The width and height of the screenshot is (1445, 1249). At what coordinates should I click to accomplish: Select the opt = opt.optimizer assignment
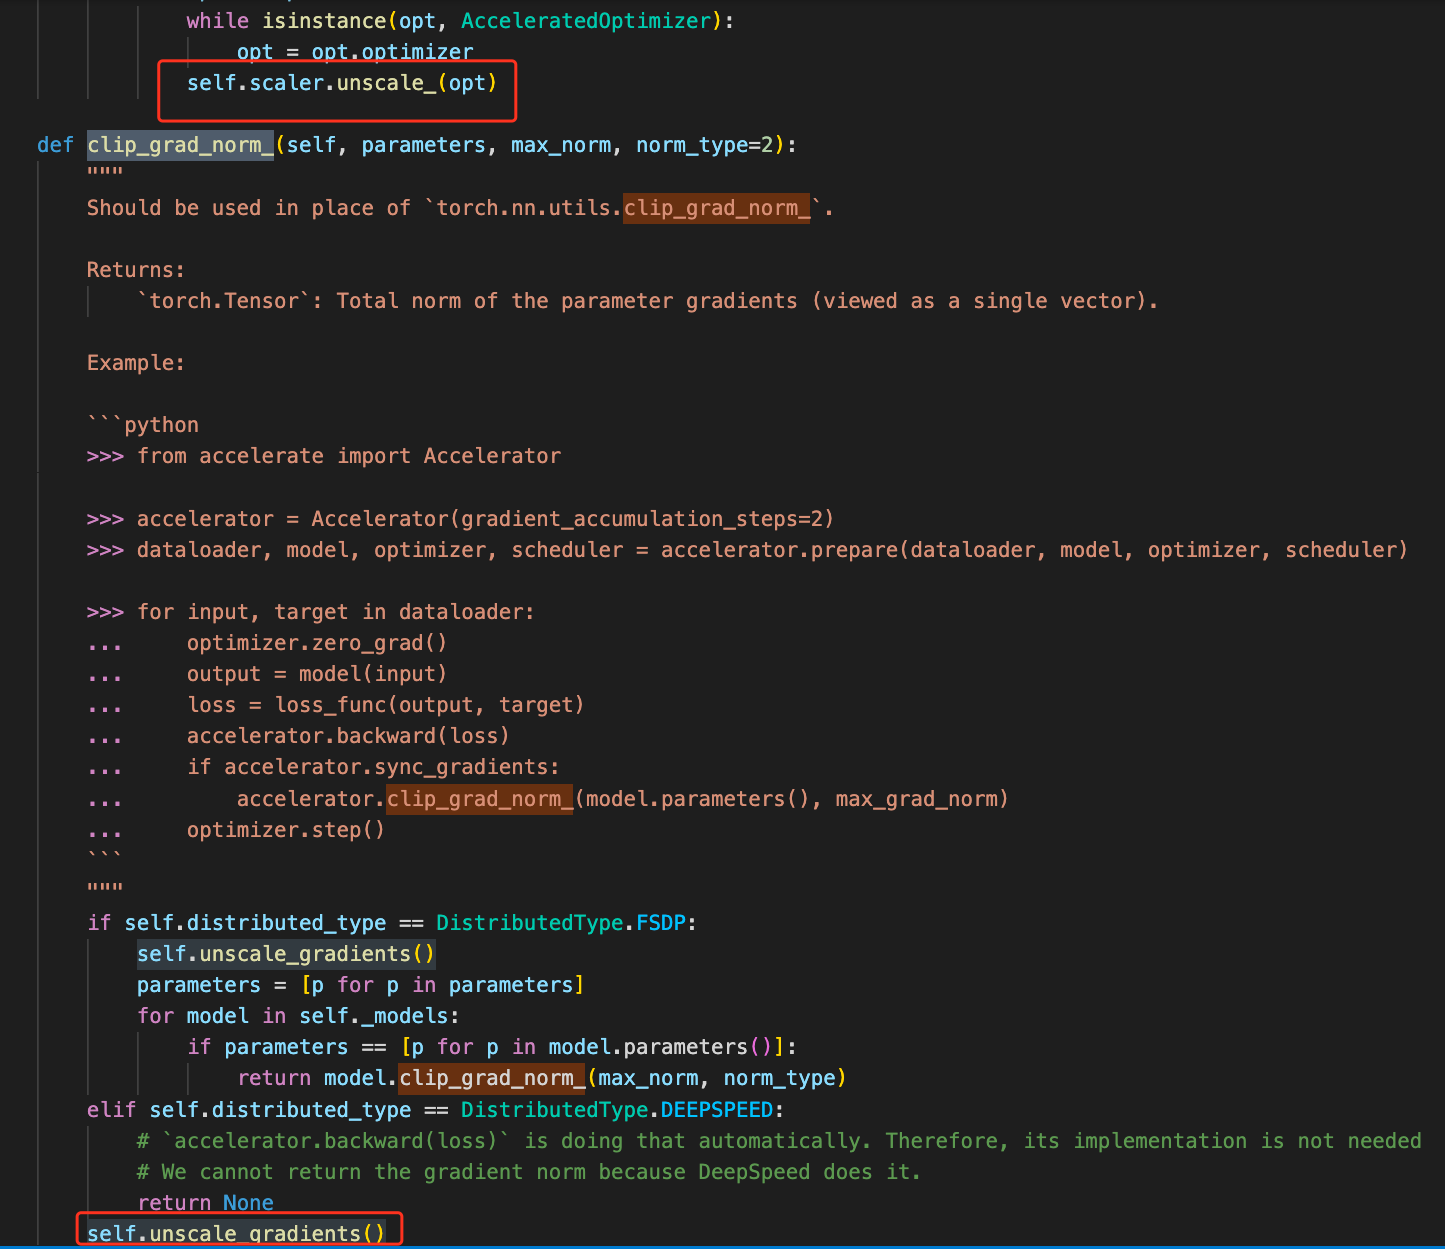[x=354, y=51]
